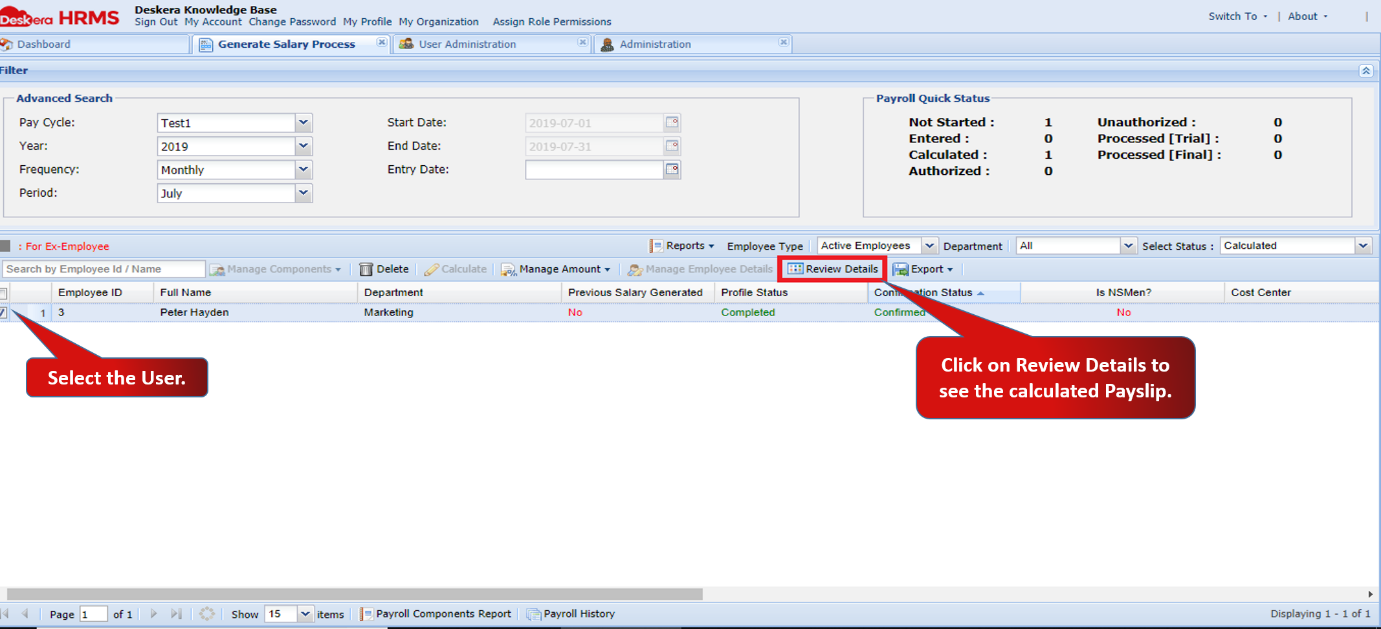1381x629 pixels.
Task: Click the My Account link
Action: pos(213,22)
